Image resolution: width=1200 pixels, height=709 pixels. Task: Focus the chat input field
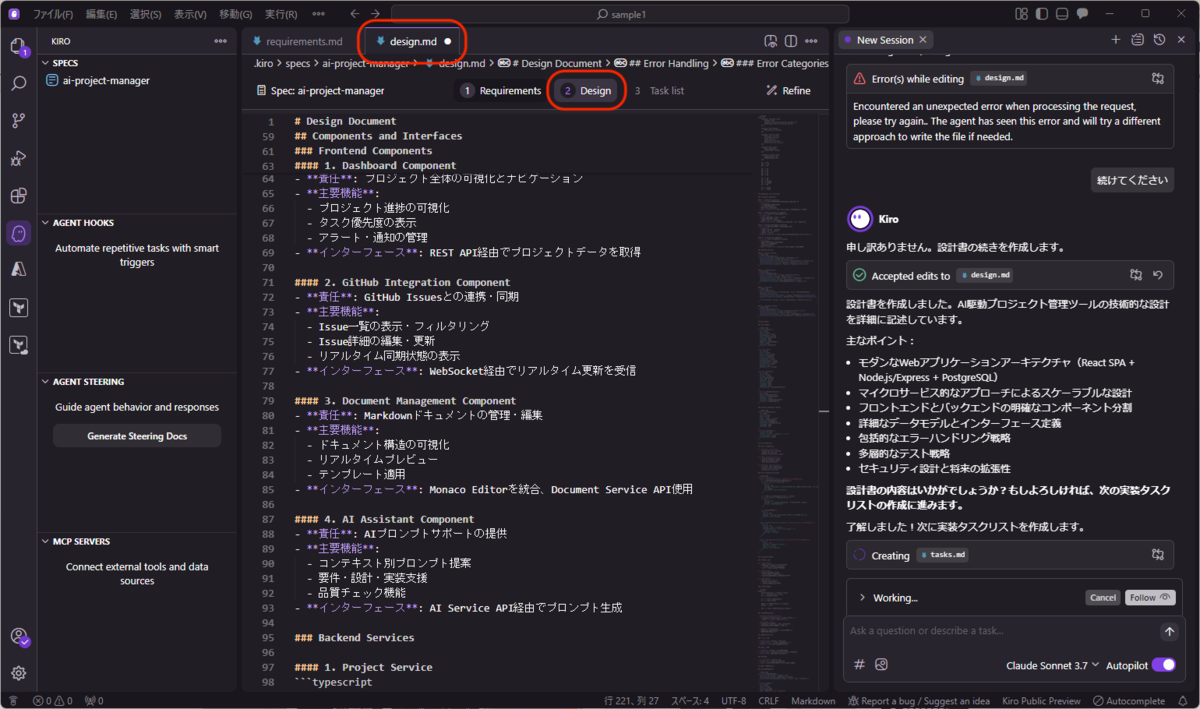point(1000,631)
